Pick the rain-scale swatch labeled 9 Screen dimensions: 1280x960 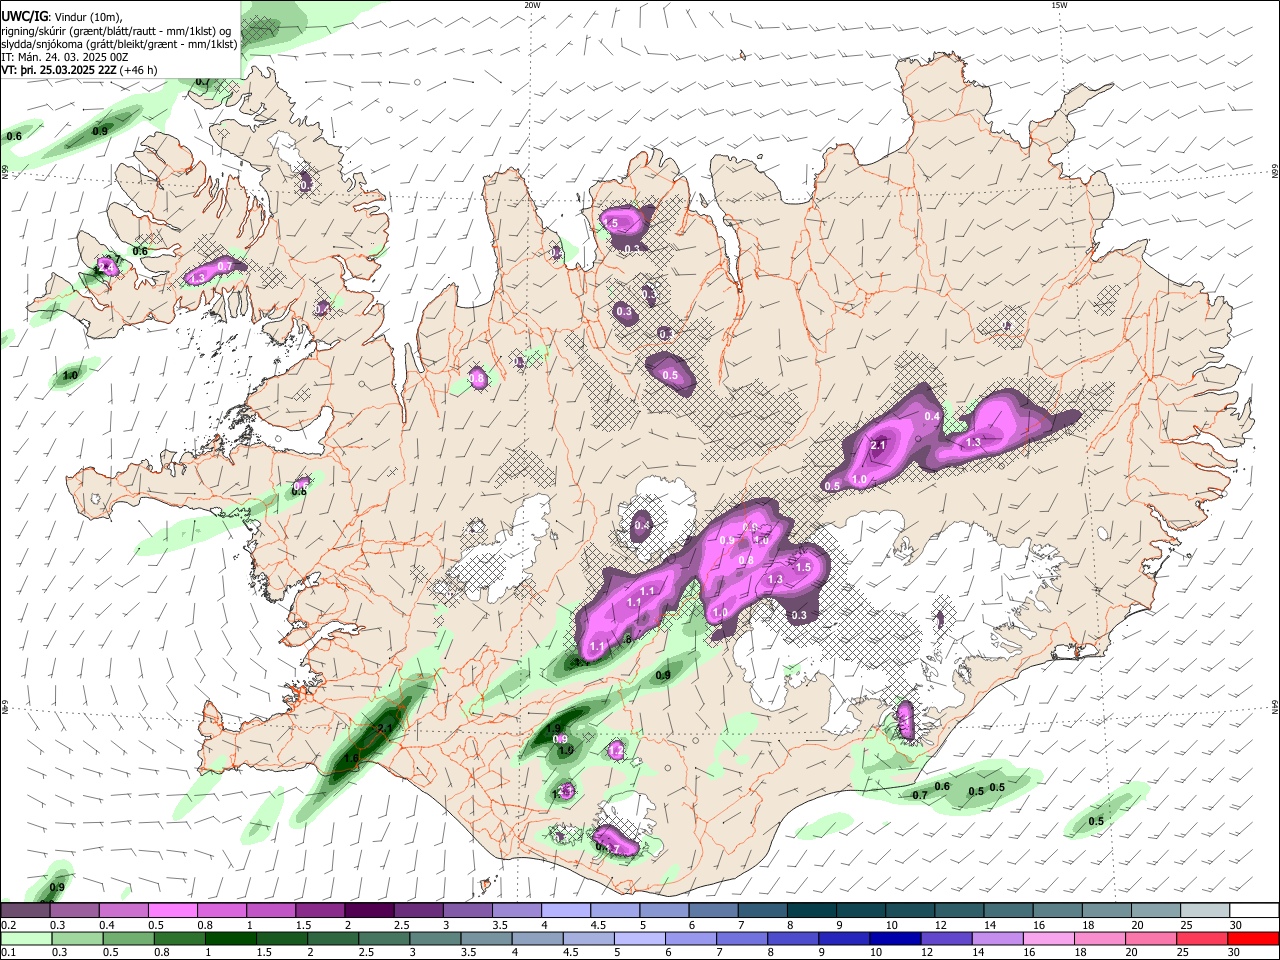pyautogui.click(x=843, y=939)
